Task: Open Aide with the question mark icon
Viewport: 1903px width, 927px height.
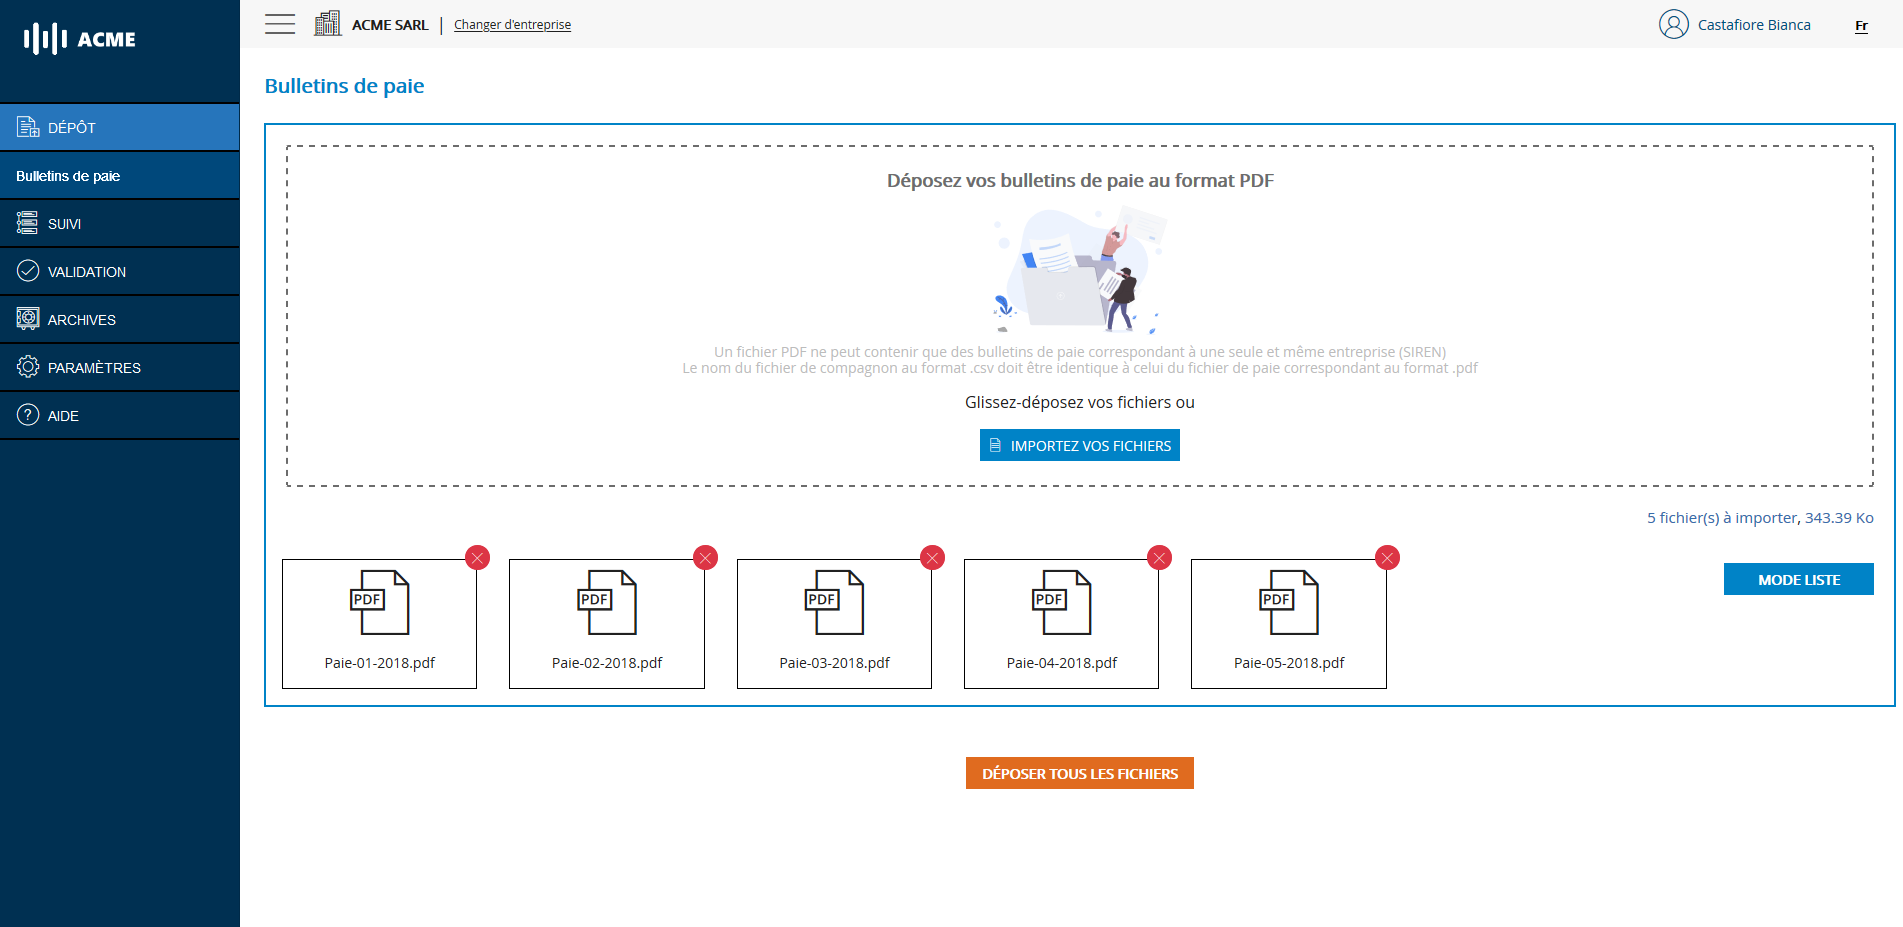Action: pos(26,414)
